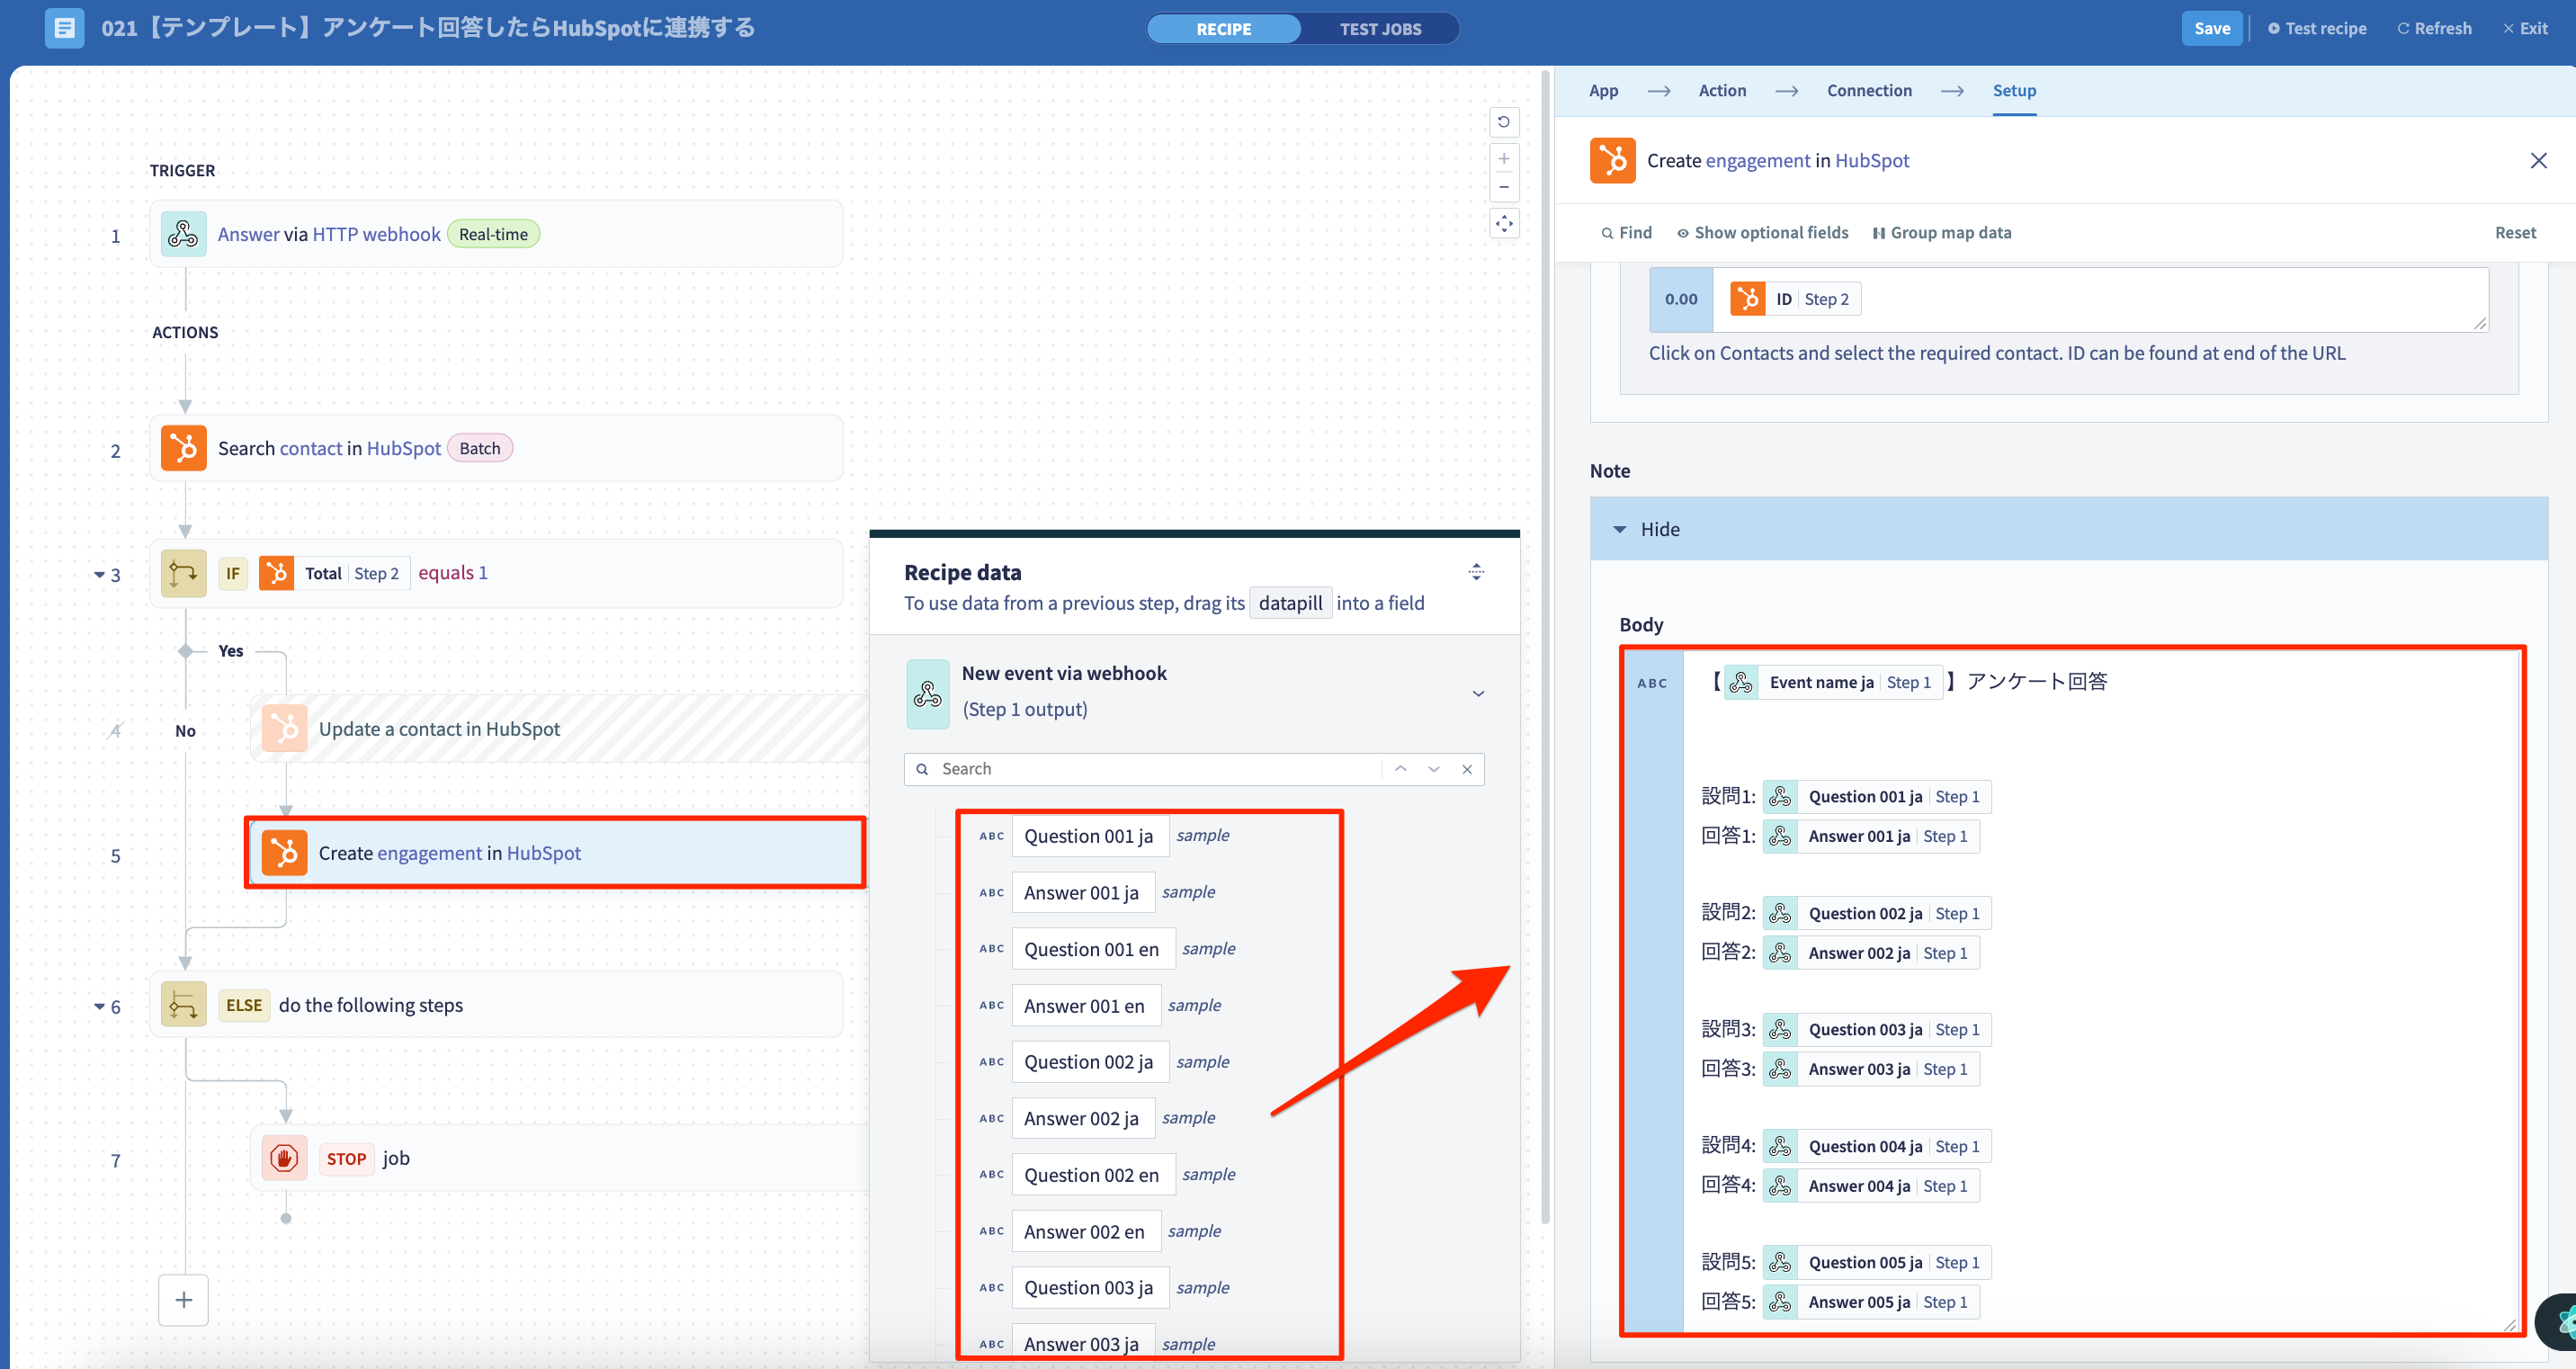Select the Answer 002 en datapill

pyautogui.click(x=1085, y=1232)
